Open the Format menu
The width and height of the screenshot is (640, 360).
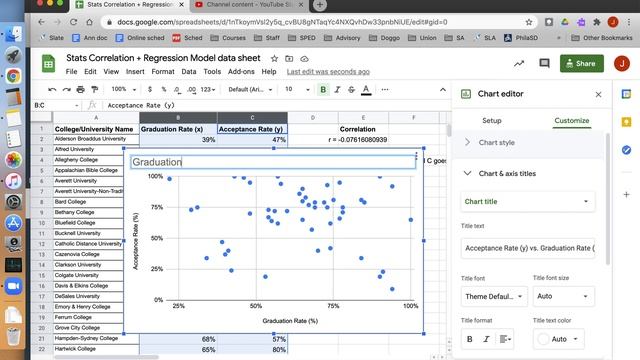pos(163,71)
